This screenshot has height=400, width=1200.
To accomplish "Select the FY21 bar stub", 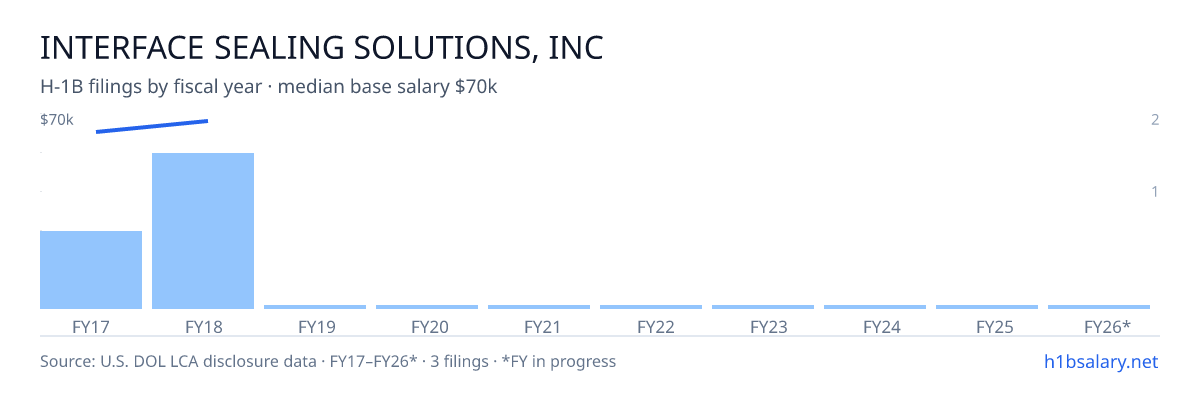I will coord(539,307).
